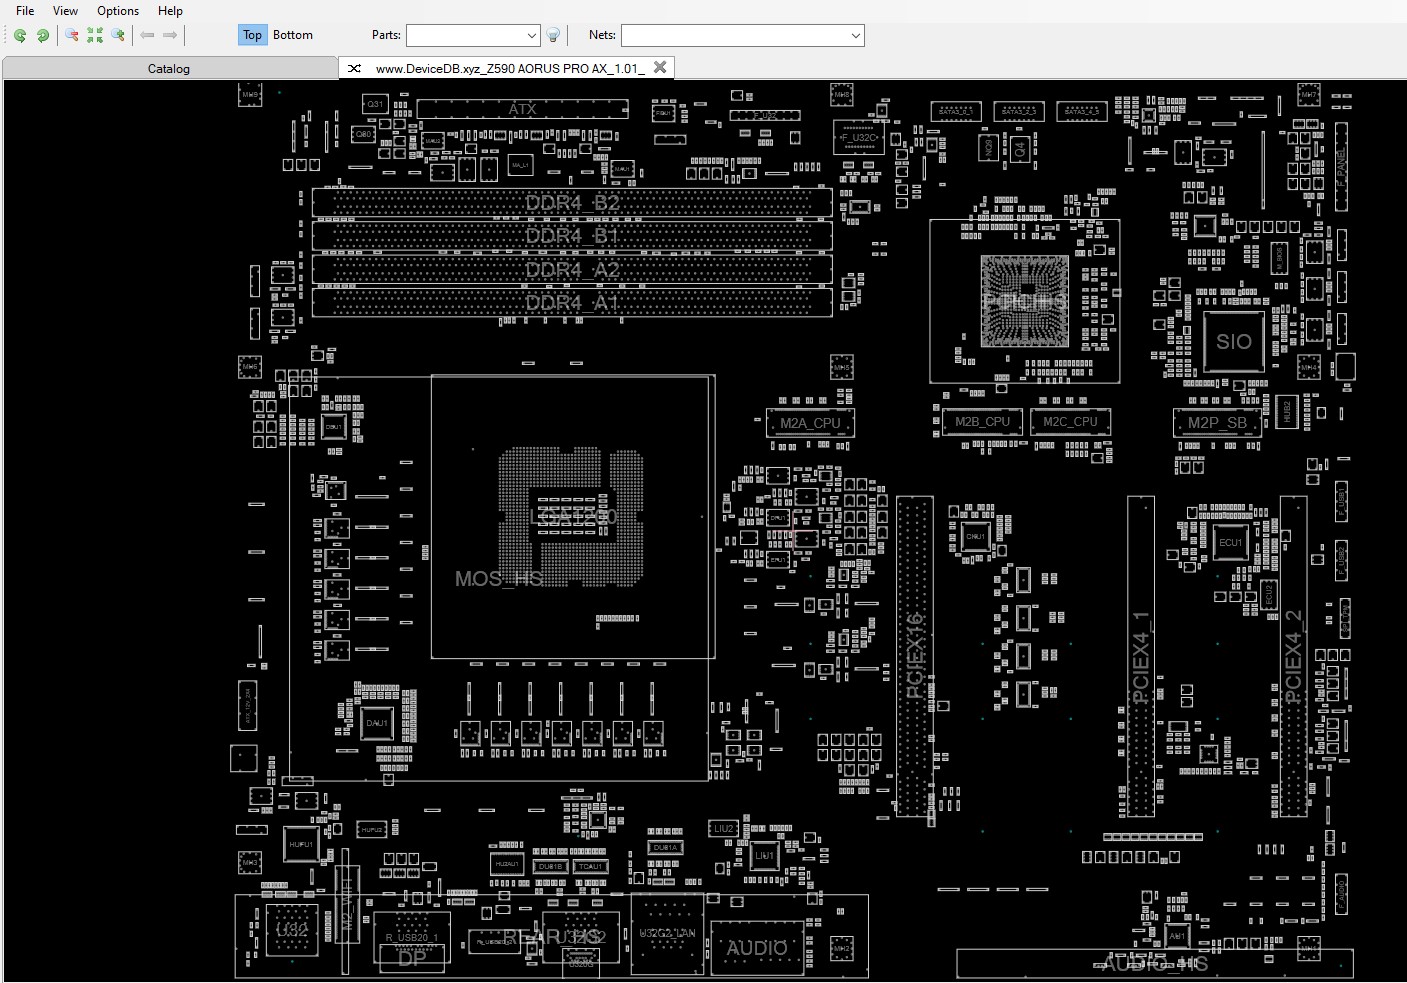The width and height of the screenshot is (1407, 983).
Task: Select the Z590 AORUS PRO AX board tab
Action: coord(509,68)
